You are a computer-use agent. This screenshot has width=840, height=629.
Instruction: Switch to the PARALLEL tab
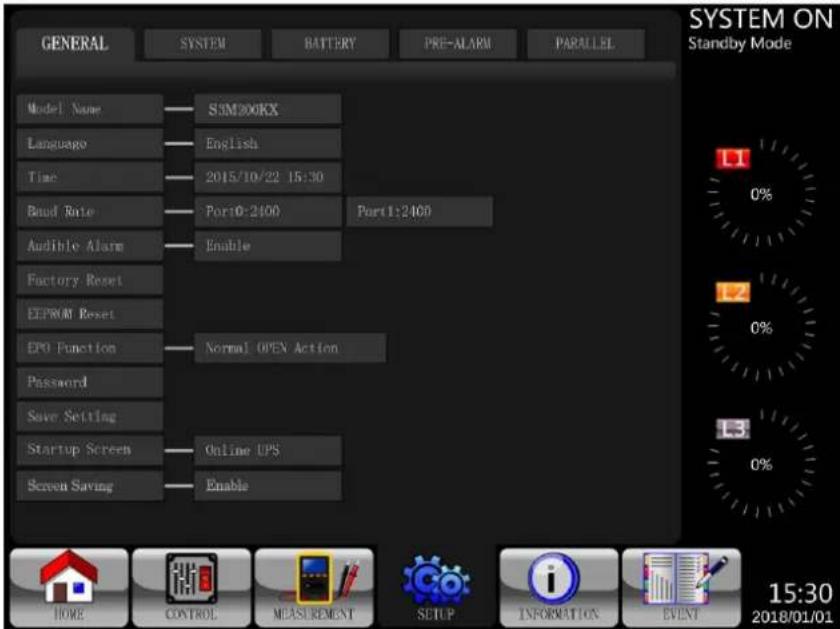point(585,43)
